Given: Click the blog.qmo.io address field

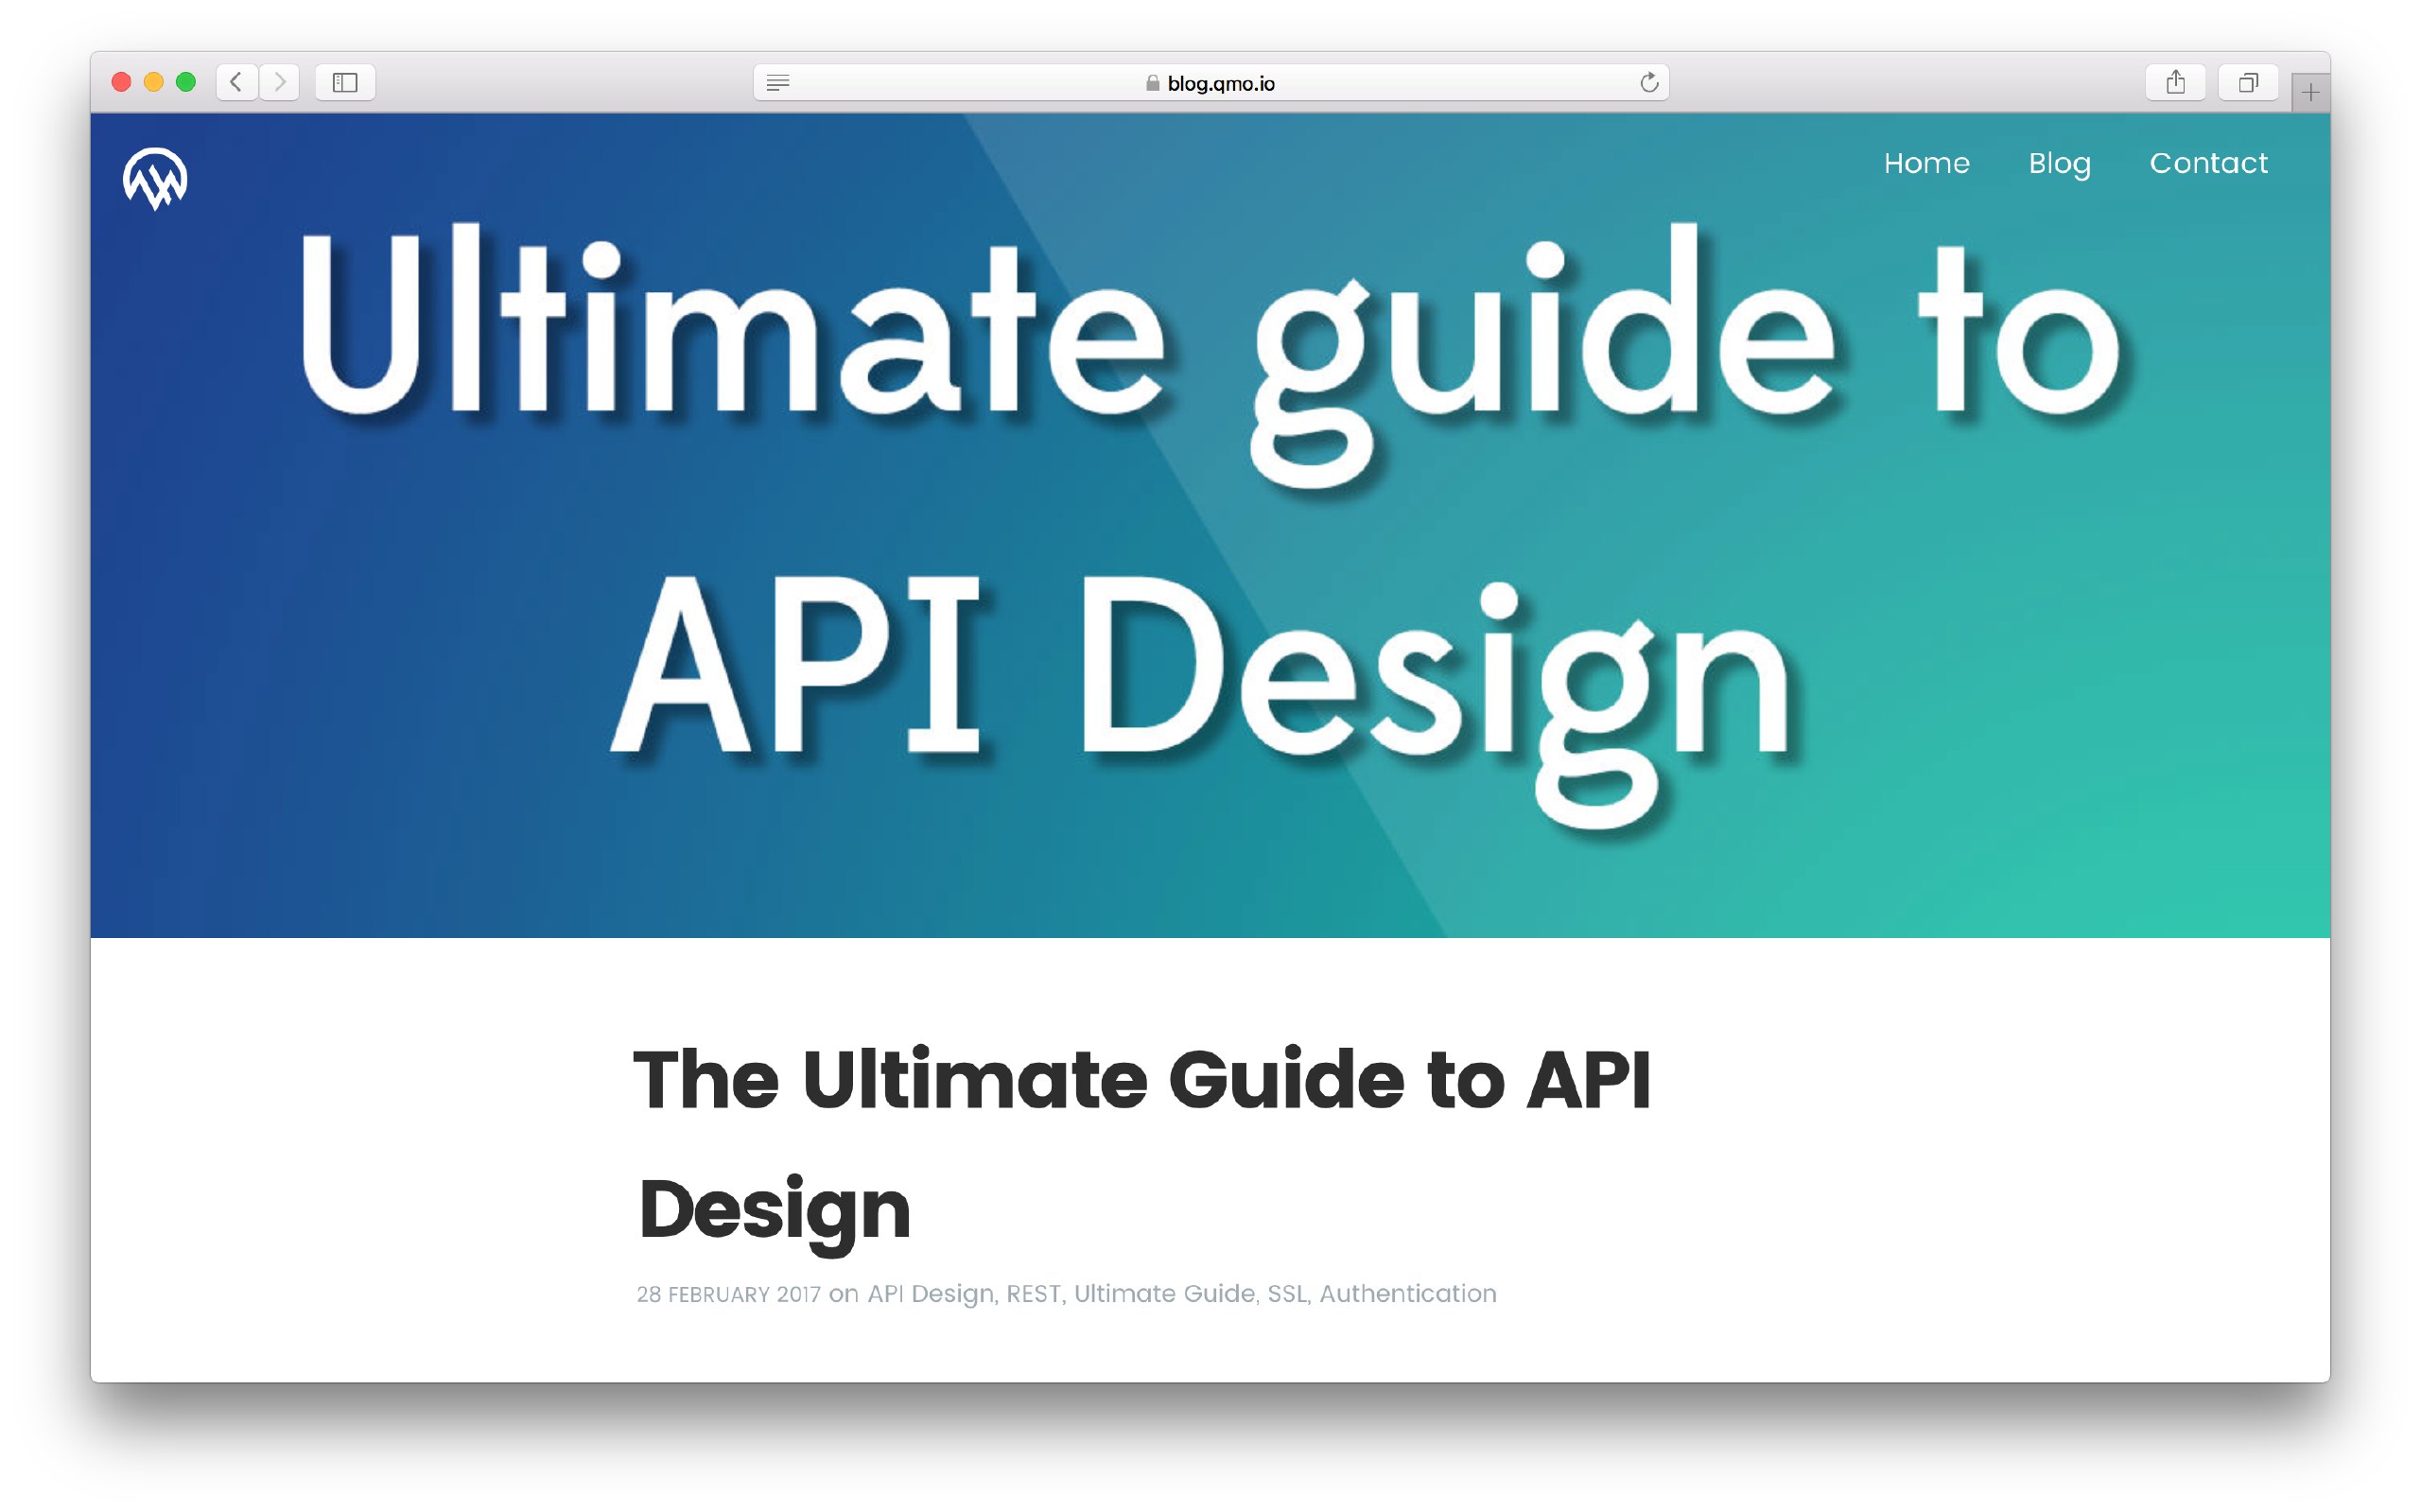Looking at the screenshot, I should click(x=1211, y=83).
